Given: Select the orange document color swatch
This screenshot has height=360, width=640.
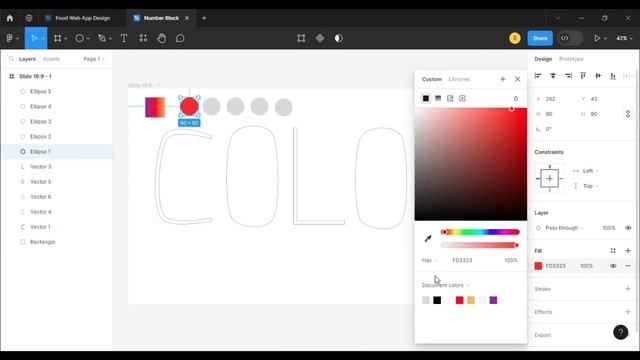Looking at the screenshot, I should click(471, 300).
